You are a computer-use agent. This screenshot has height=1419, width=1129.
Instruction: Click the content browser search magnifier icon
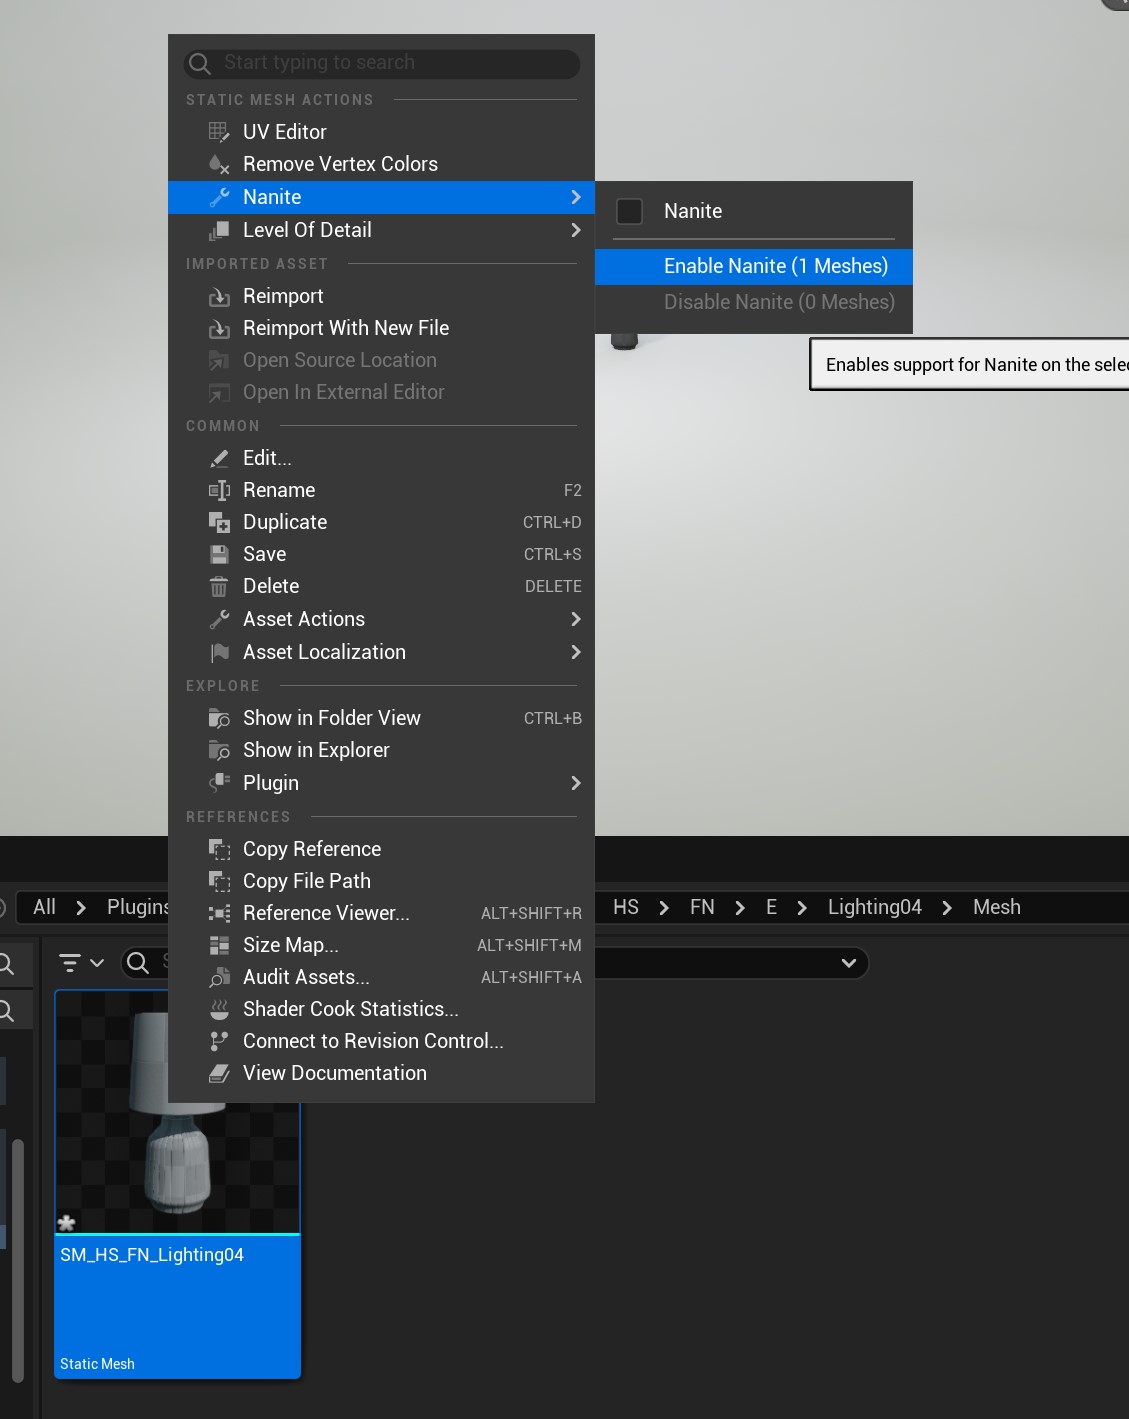tap(138, 963)
